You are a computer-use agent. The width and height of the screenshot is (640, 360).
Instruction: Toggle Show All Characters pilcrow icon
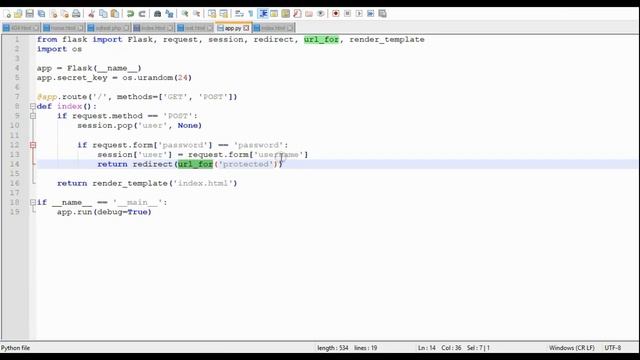tap(250, 14)
